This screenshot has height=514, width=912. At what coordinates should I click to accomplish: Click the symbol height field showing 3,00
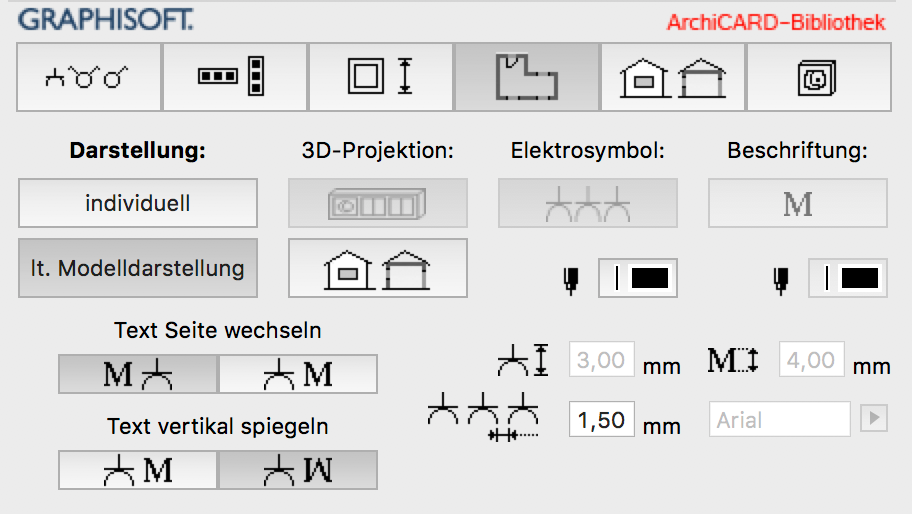(x=601, y=360)
